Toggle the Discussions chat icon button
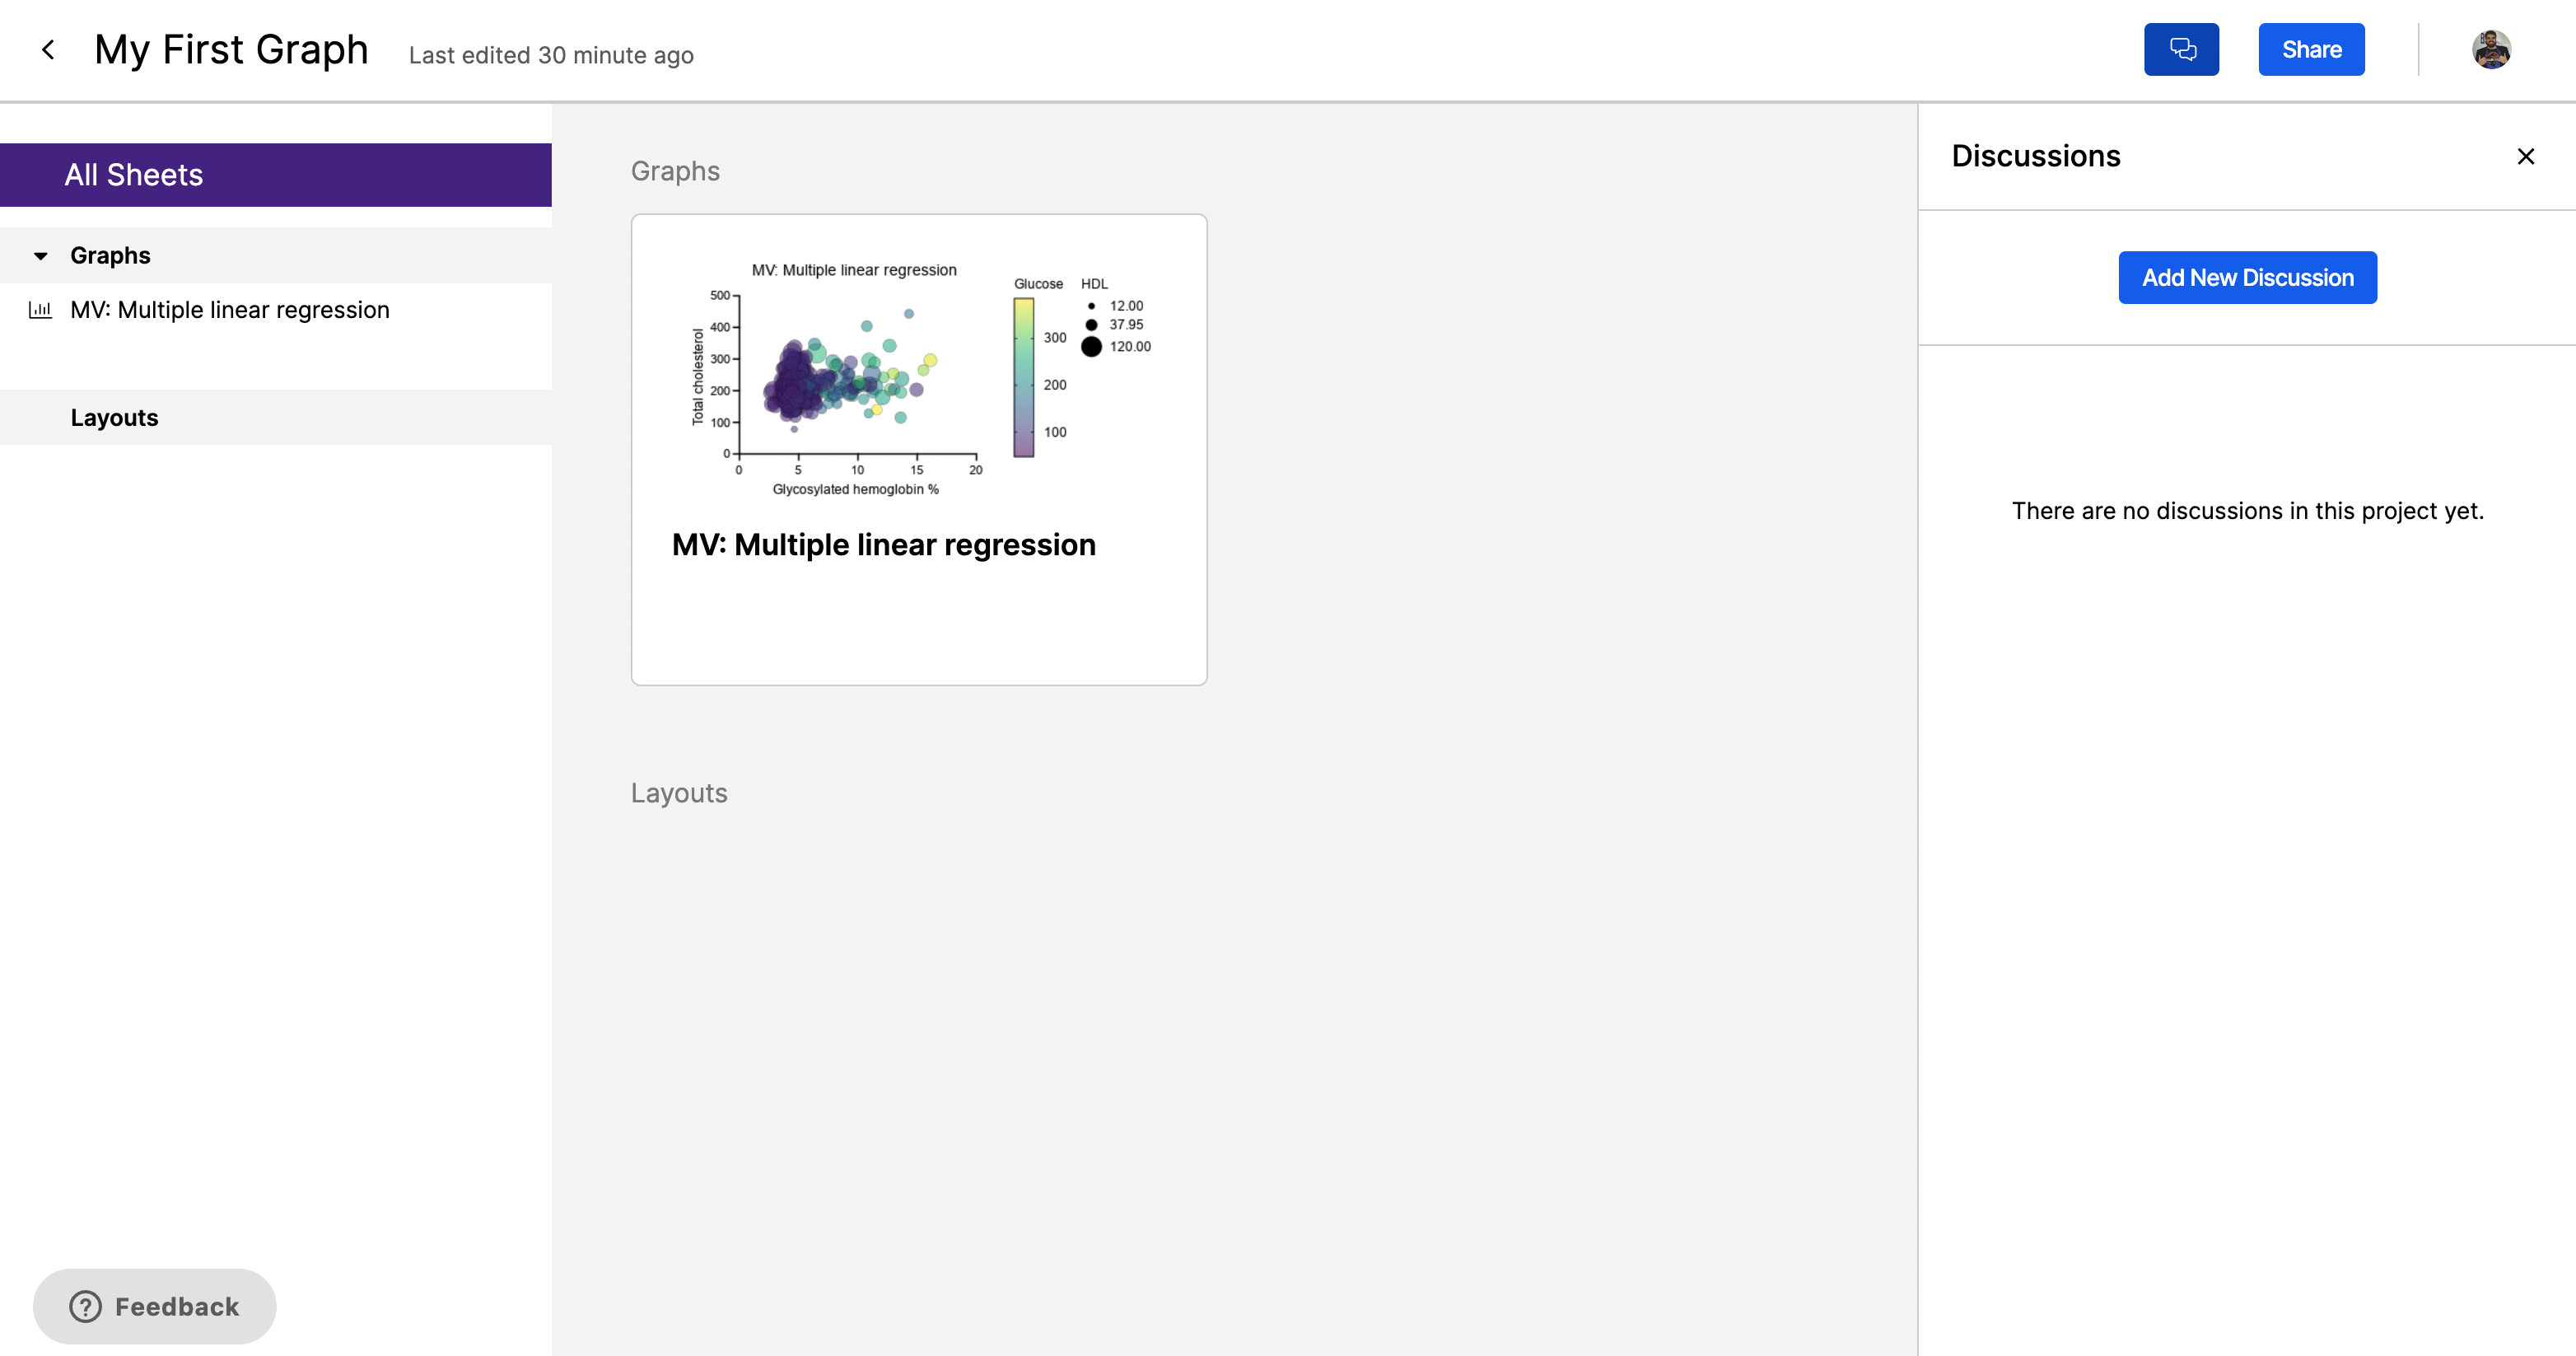The image size is (2576, 1356). point(2181,50)
